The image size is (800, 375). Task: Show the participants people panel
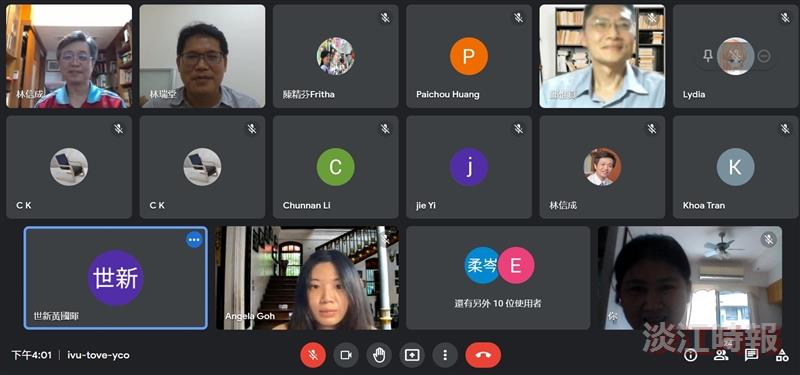click(x=721, y=355)
